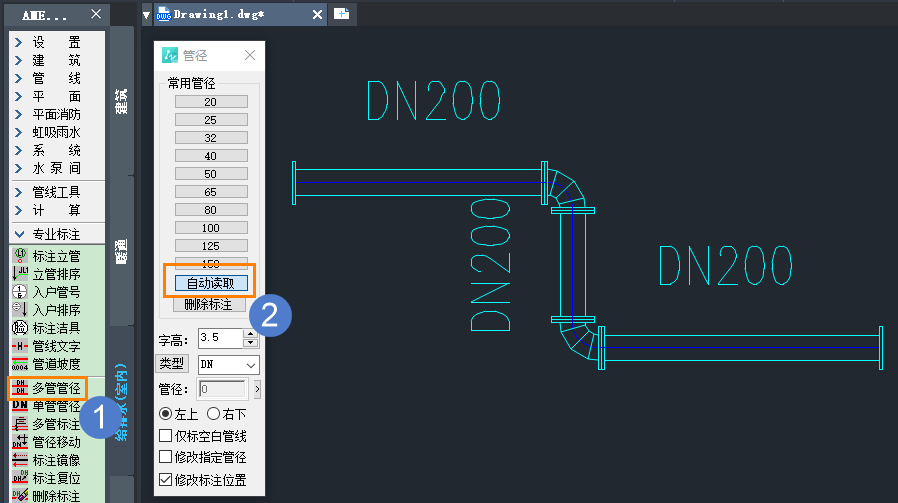Choose pipe diameter 50 button
This screenshot has height=503, width=898.
(211, 174)
